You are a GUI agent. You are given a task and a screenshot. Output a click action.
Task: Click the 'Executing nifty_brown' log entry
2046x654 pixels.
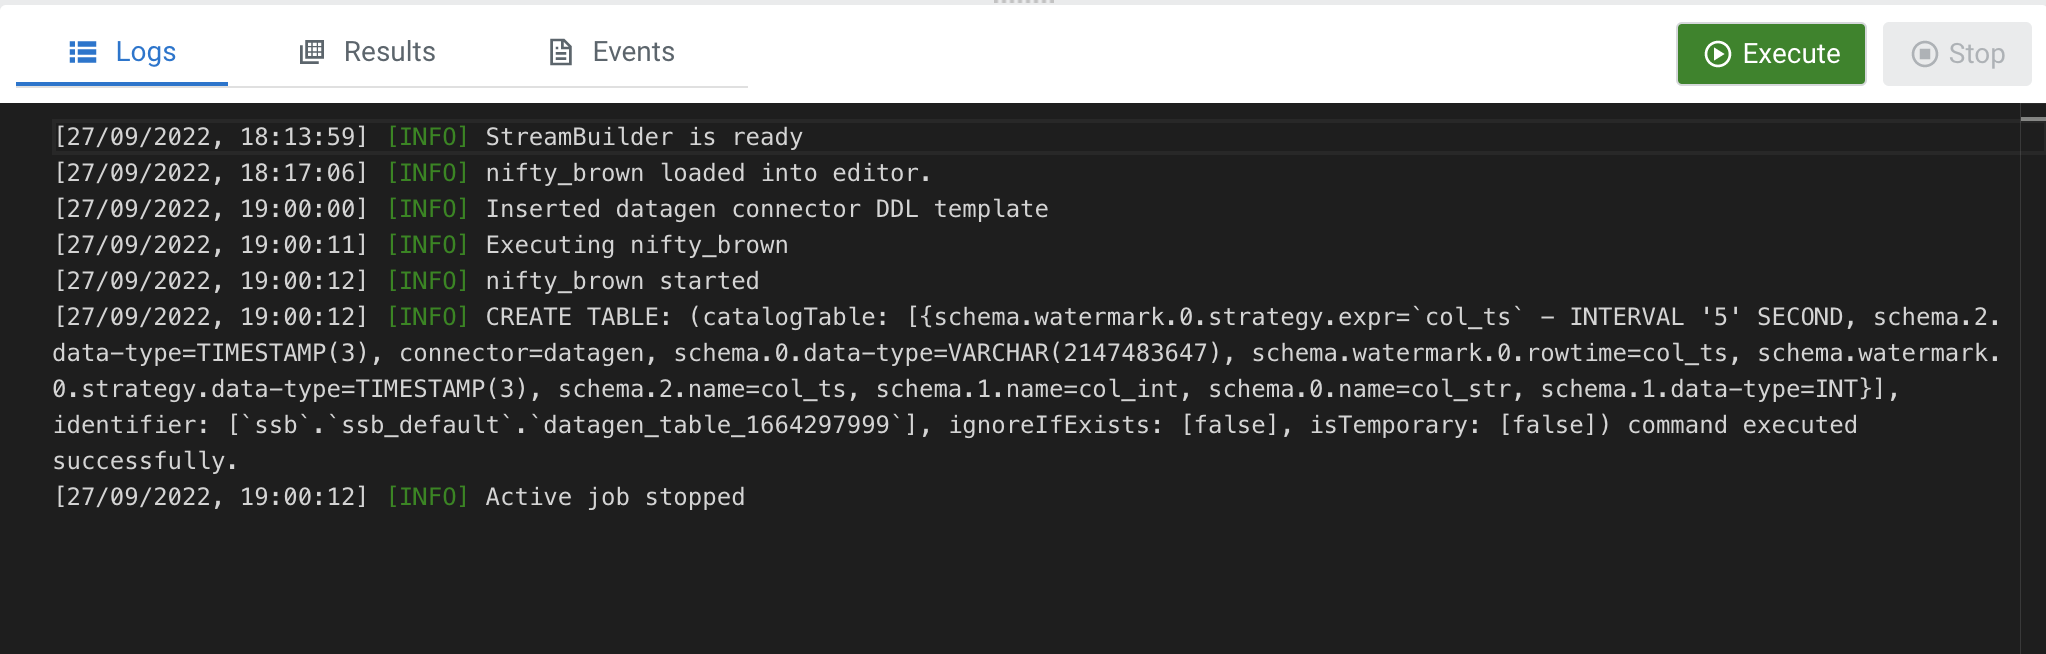637,245
